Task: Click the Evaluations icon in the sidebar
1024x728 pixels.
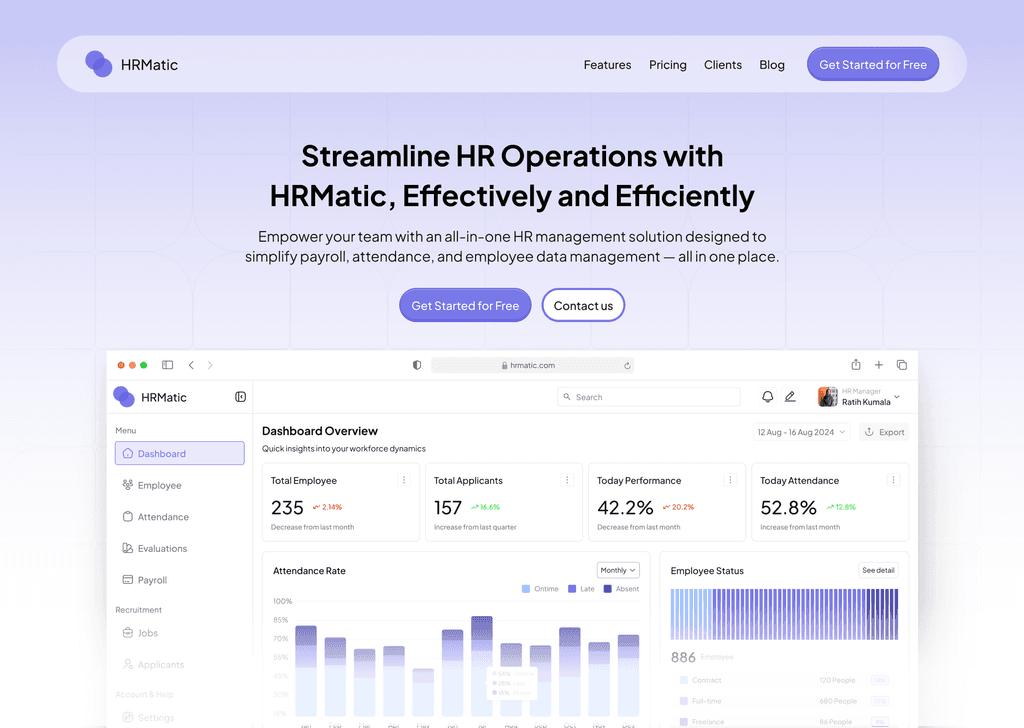Action: point(127,548)
